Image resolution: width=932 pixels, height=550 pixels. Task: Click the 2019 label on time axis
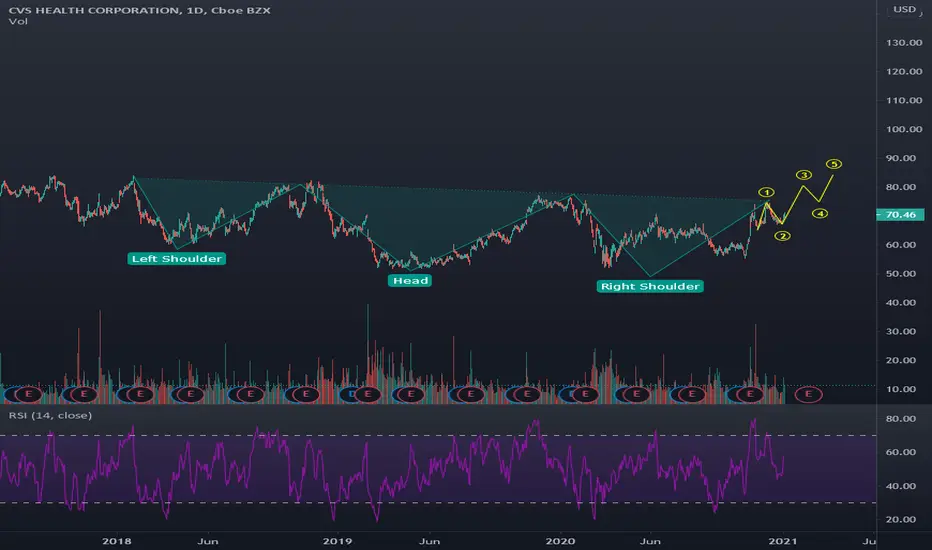coord(337,541)
